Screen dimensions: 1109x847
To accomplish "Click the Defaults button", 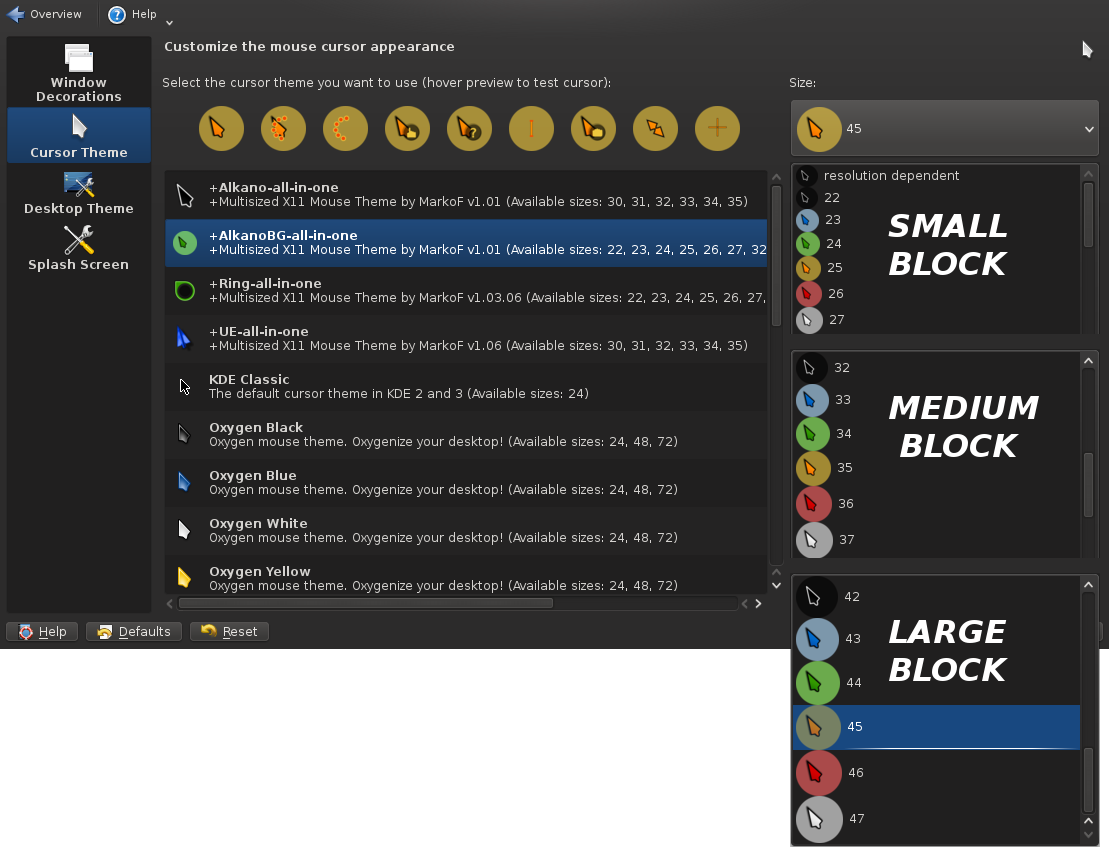I will click(134, 631).
